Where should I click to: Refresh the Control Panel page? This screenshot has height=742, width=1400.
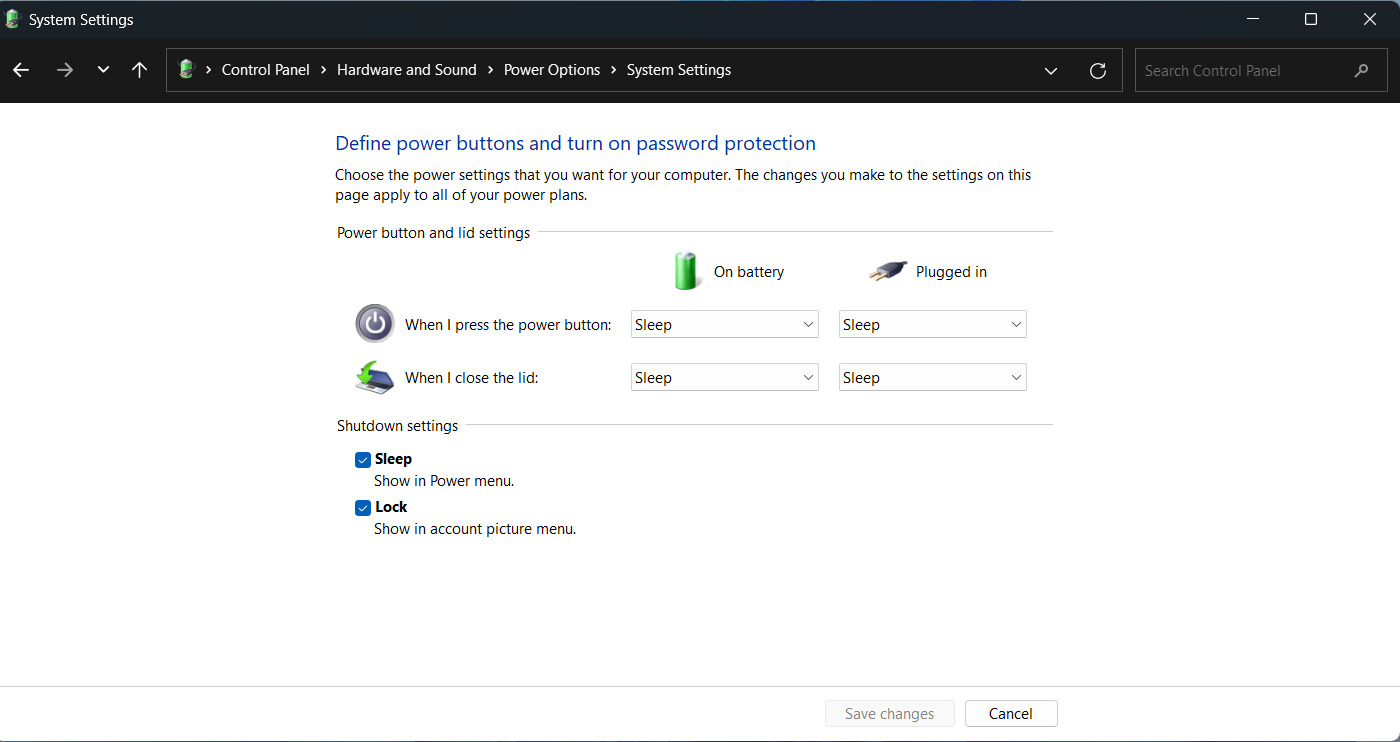1098,70
